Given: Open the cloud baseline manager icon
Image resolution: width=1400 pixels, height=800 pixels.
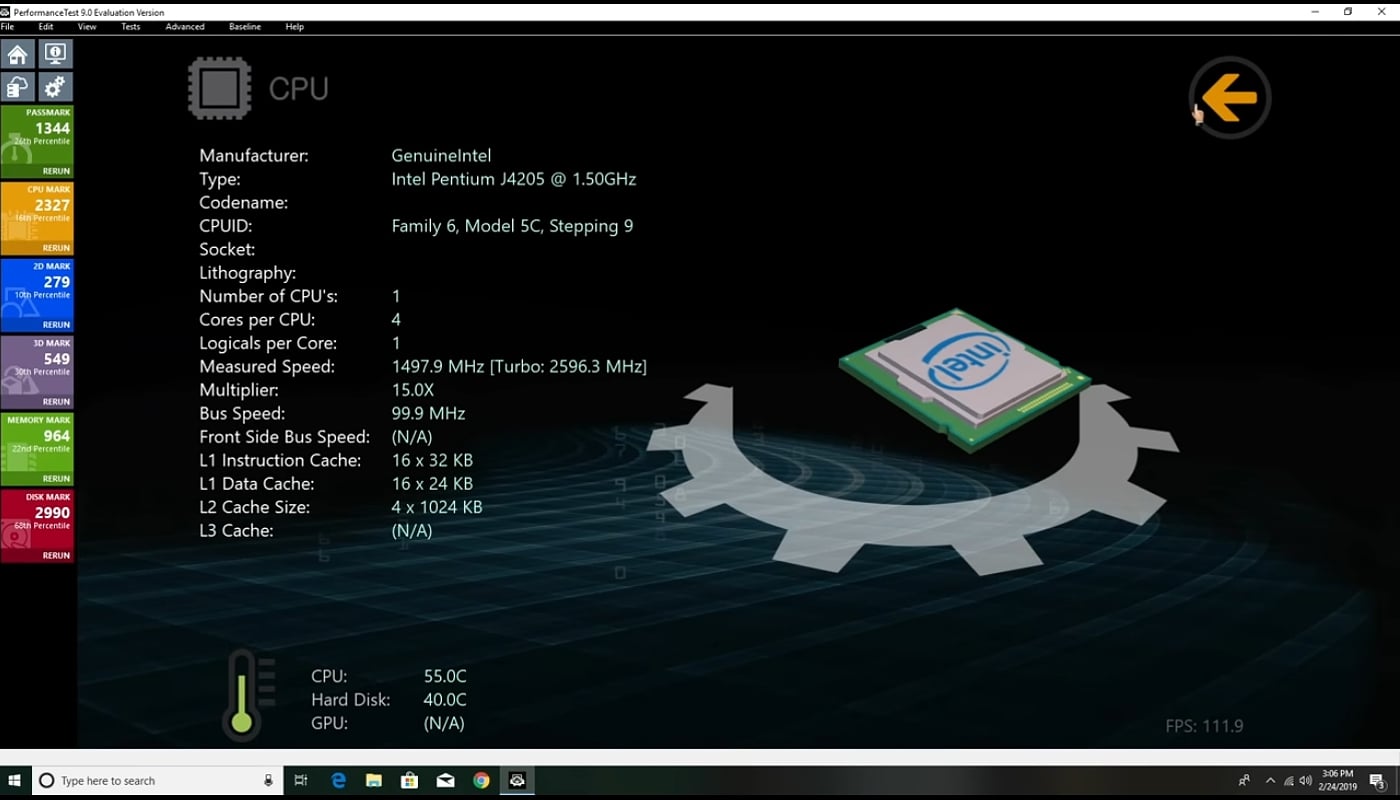Looking at the screenshot, I should tap(18, 87).
